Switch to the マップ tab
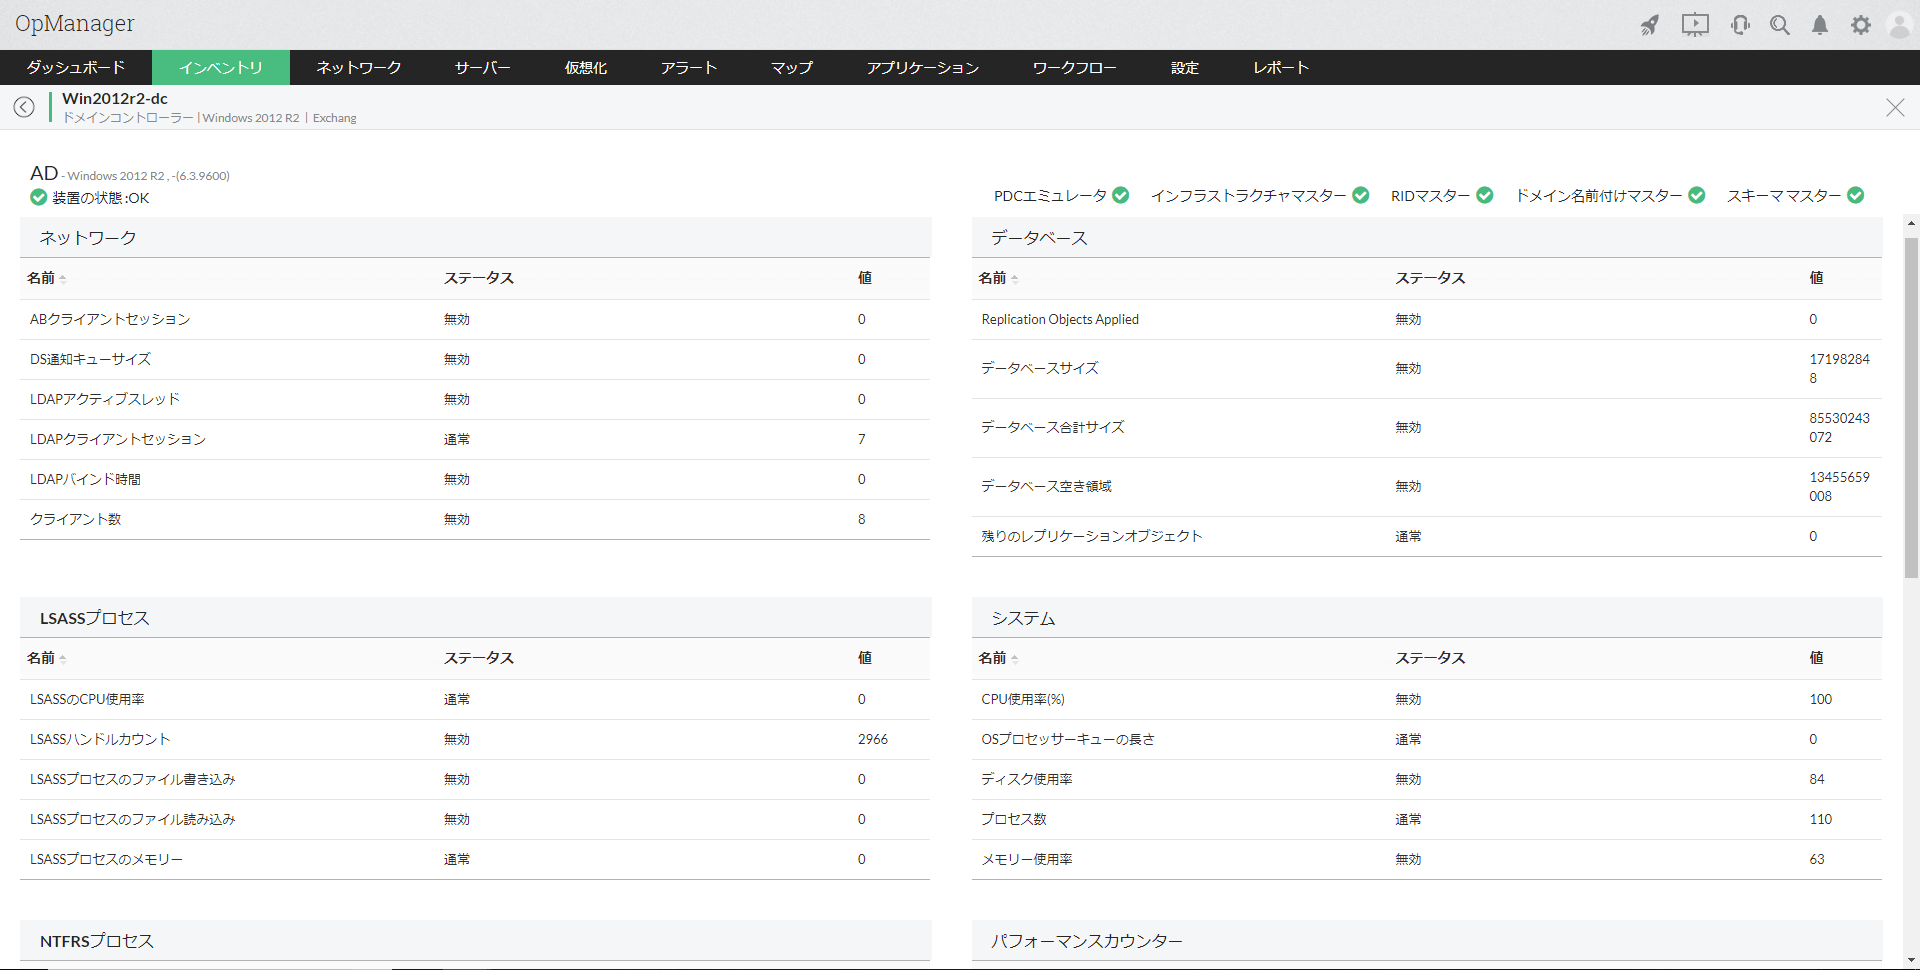This screenshot has width=1920, height=970. (x=792, y=67)
